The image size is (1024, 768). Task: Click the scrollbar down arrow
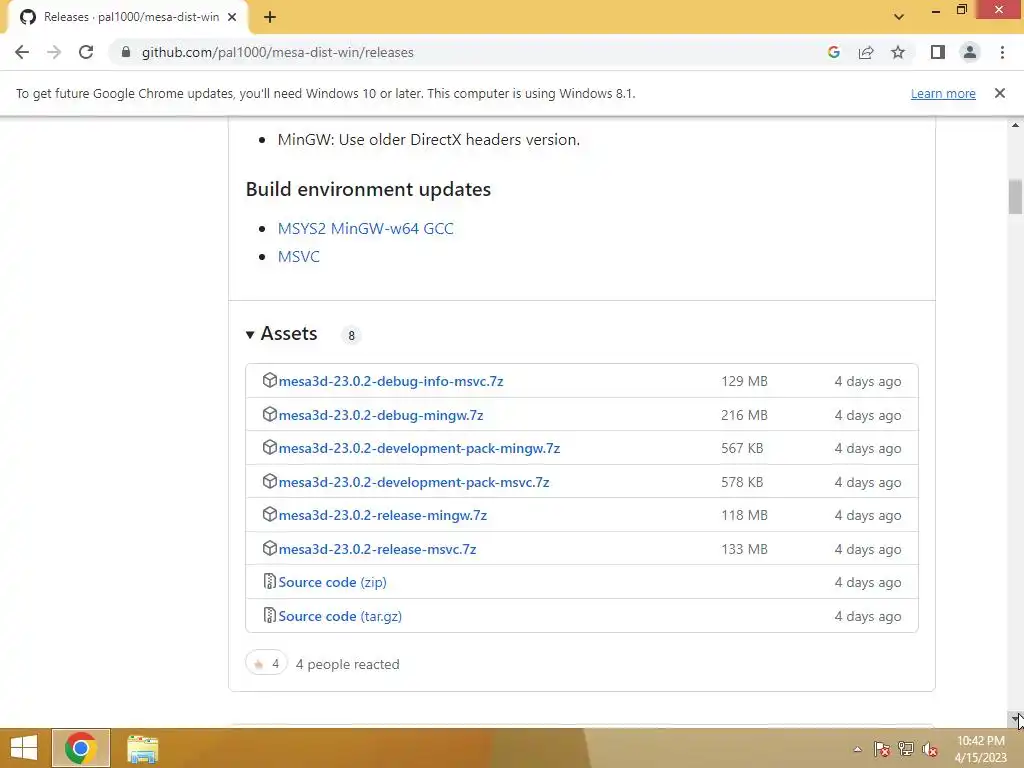(1015, 718)
